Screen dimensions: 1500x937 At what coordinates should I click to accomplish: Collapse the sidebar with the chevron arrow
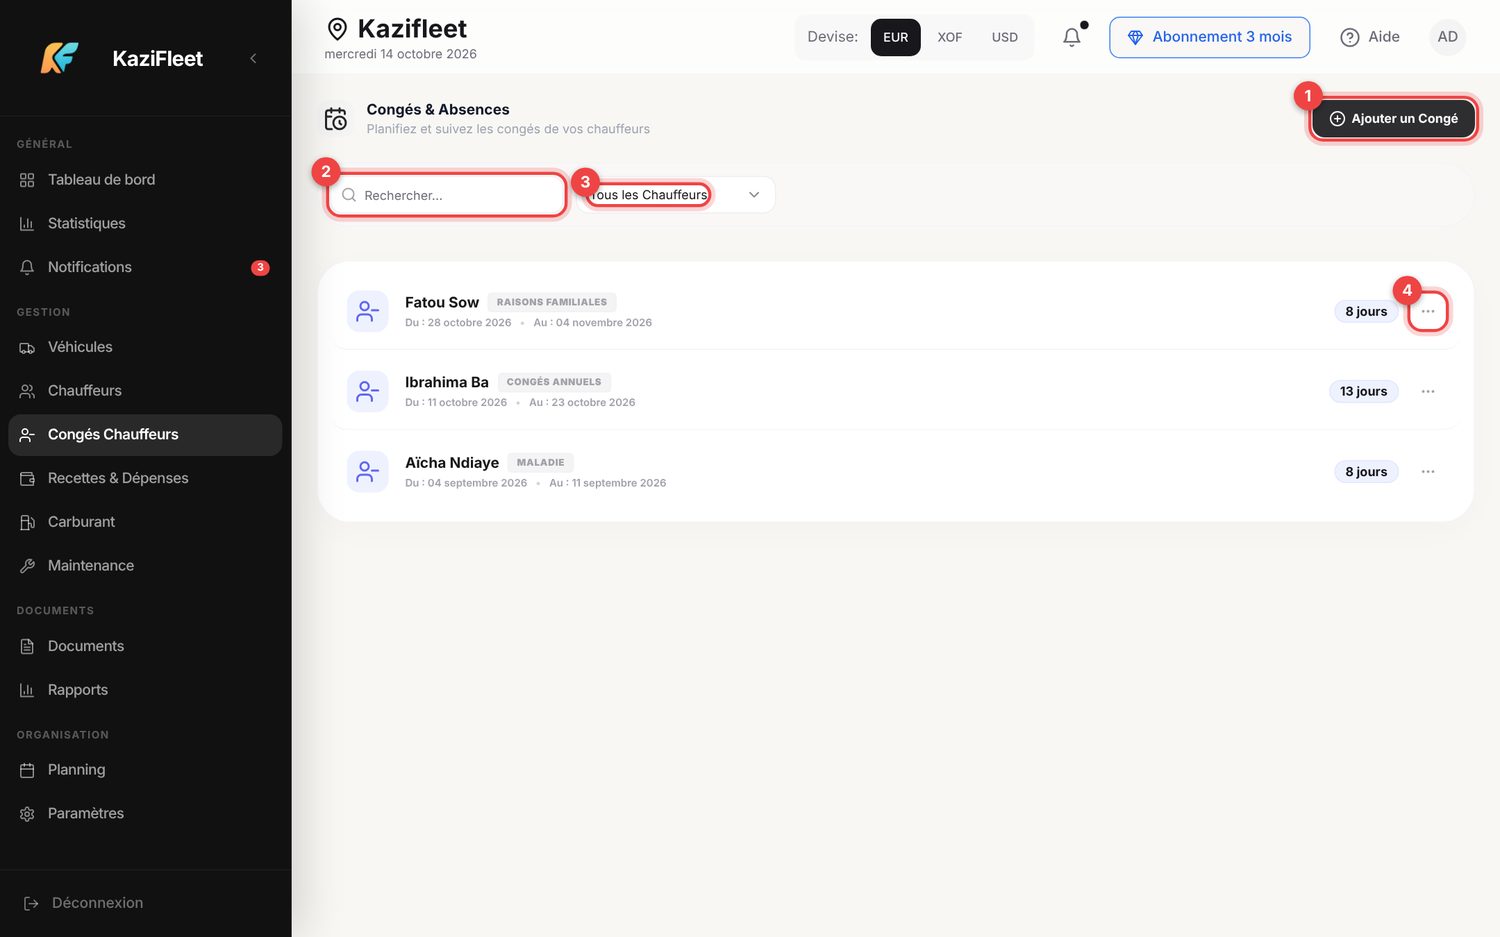click(x=253, y=58)
